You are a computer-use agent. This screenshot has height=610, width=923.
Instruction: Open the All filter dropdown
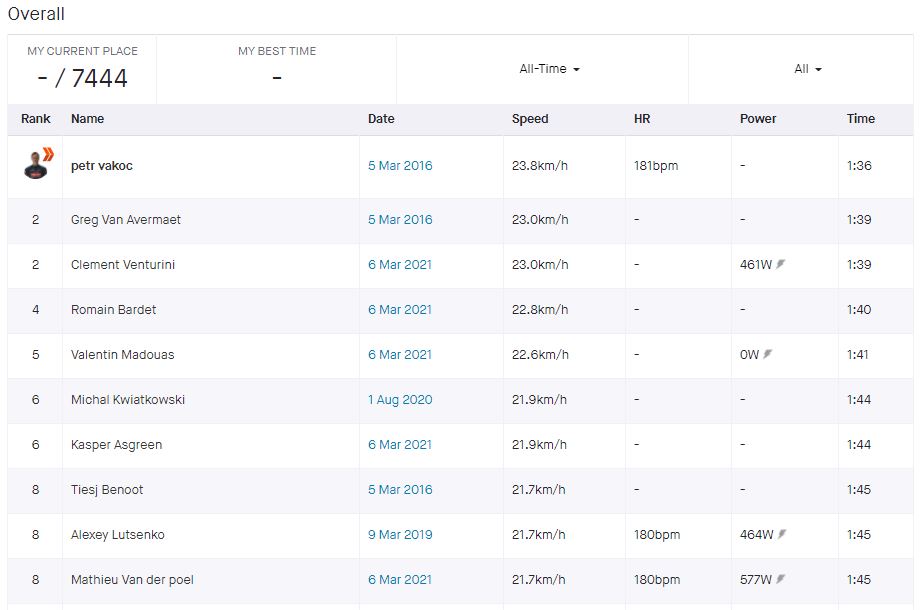coord(808,69)
